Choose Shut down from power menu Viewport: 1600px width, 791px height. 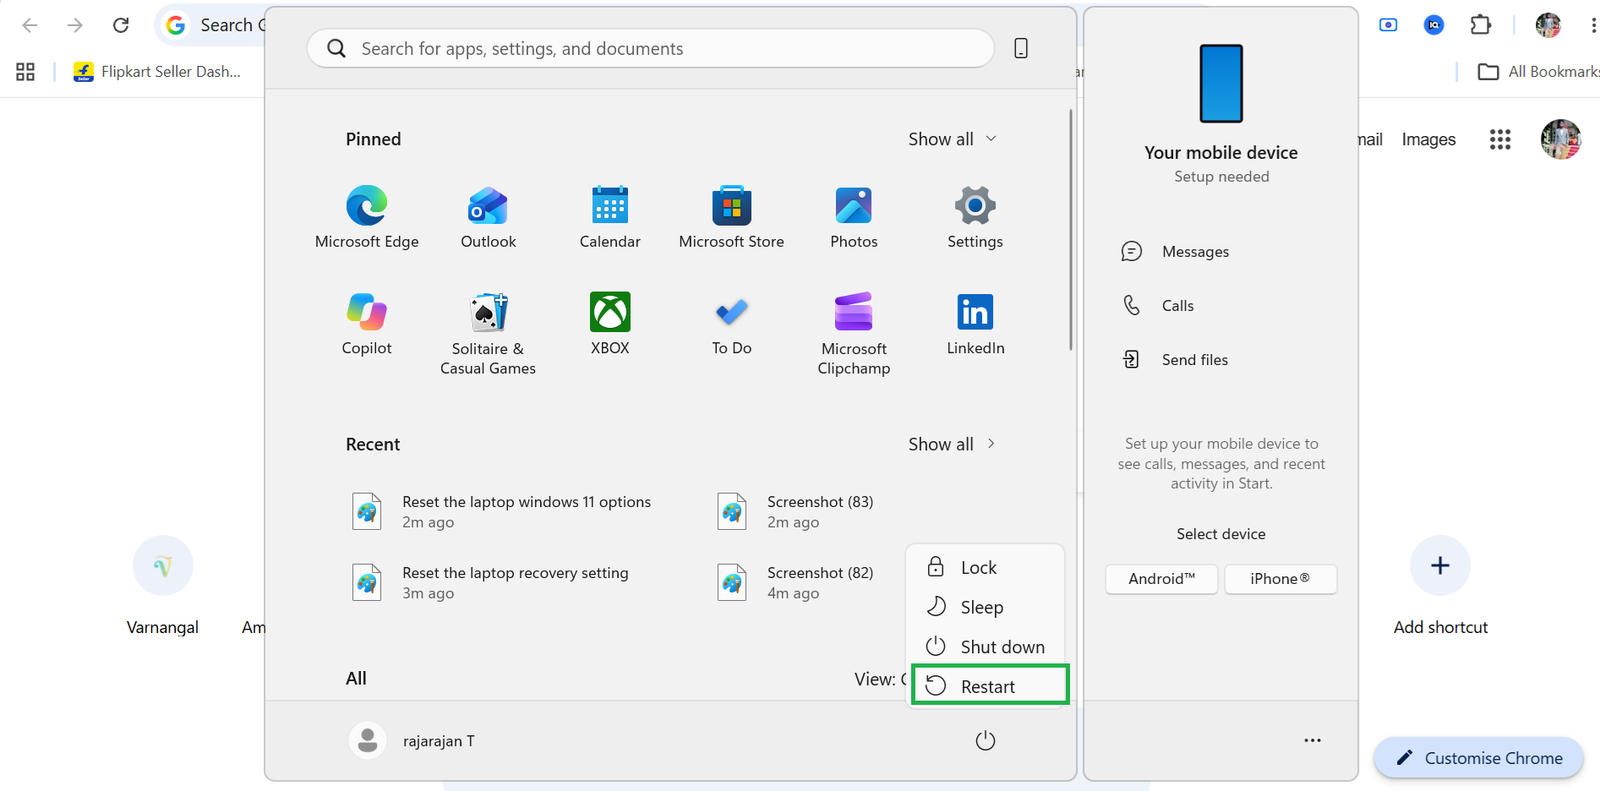[986, 647]
